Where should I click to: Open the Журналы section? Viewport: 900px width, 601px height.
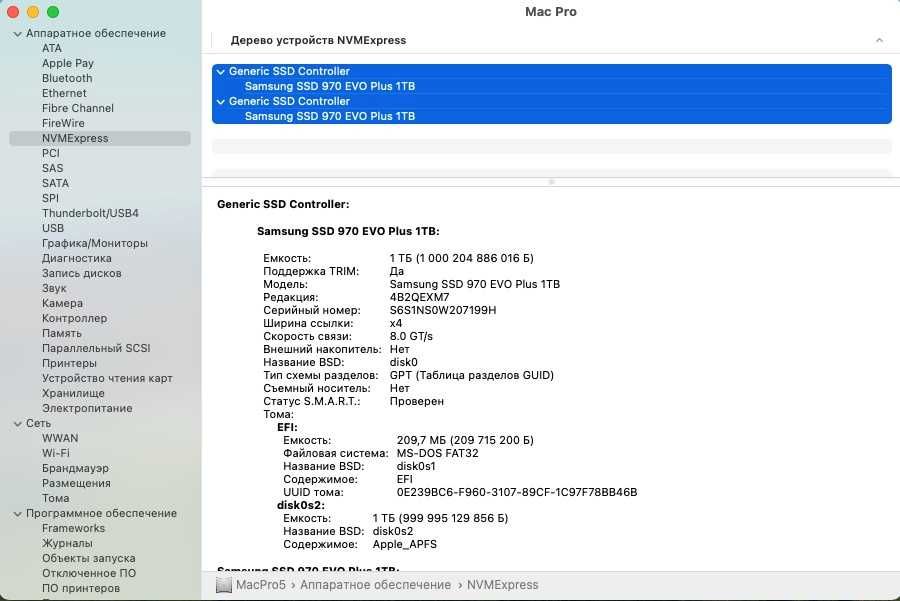point(67,543)
